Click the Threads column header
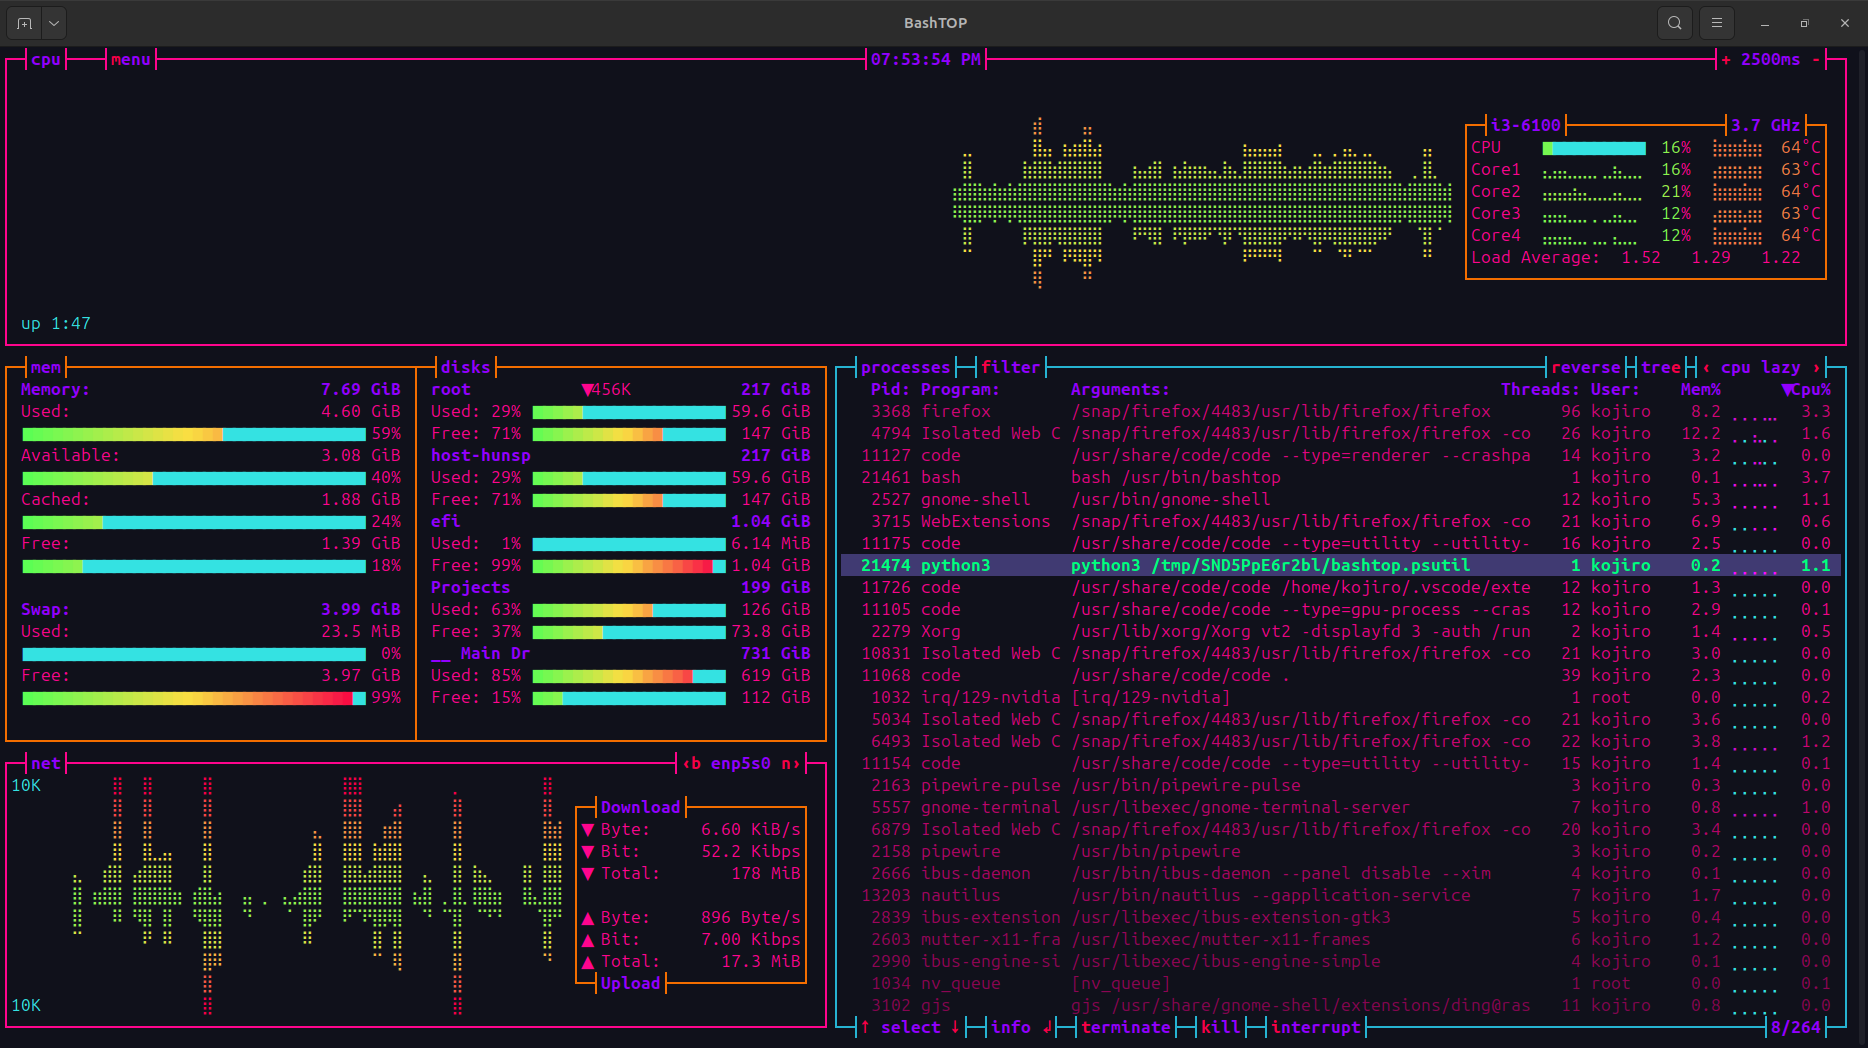The image size is (1868, 1048). (1541, 390)
